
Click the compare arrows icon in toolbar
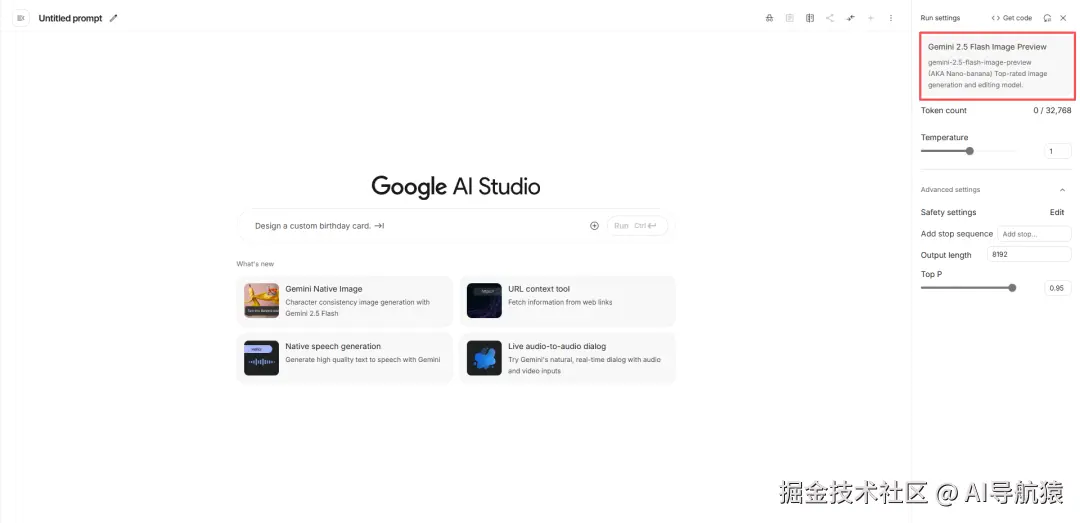tap(851, 18)
